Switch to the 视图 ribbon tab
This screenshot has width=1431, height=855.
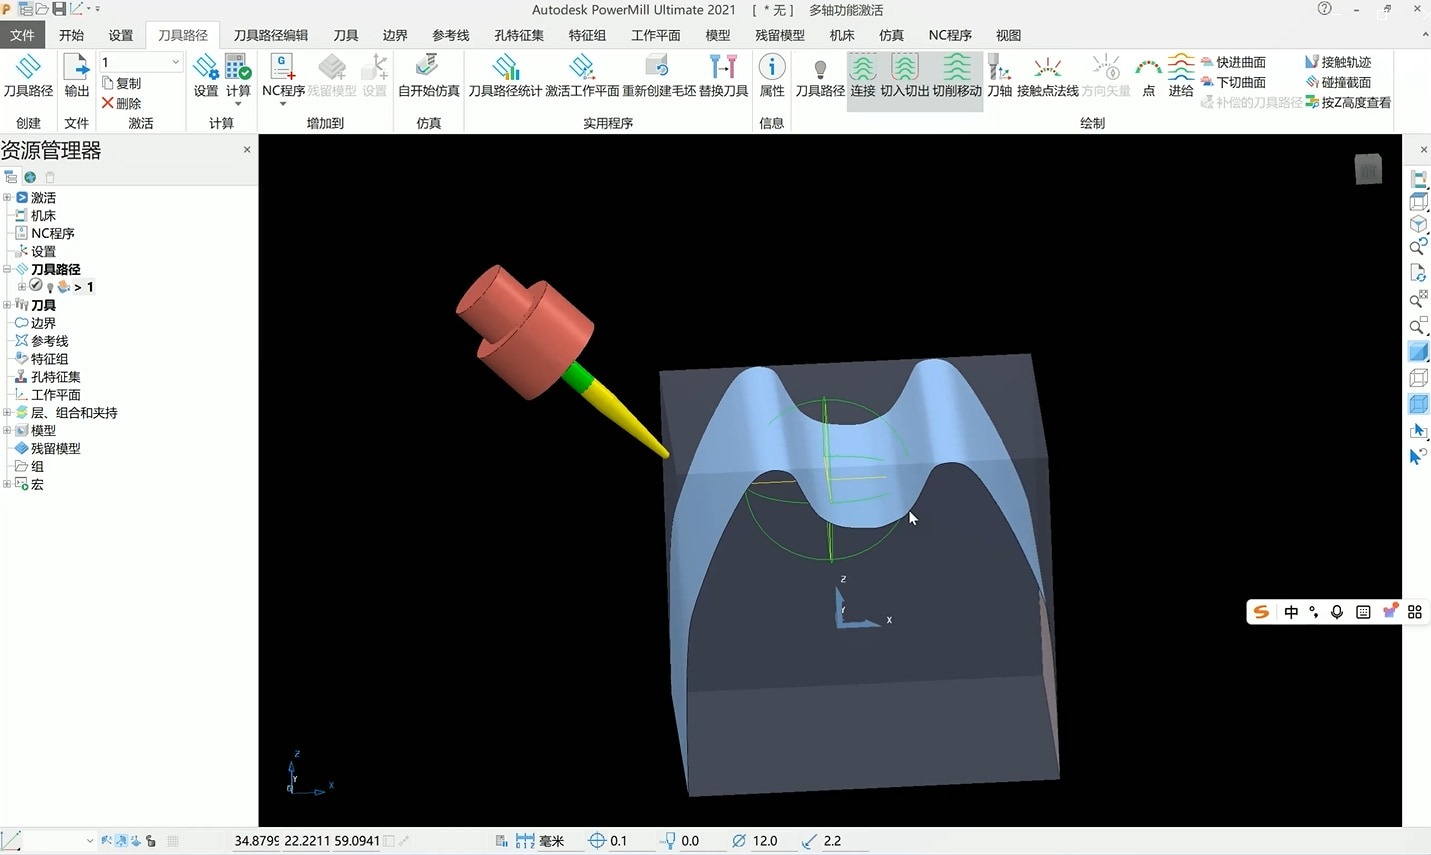(1008, 35)
